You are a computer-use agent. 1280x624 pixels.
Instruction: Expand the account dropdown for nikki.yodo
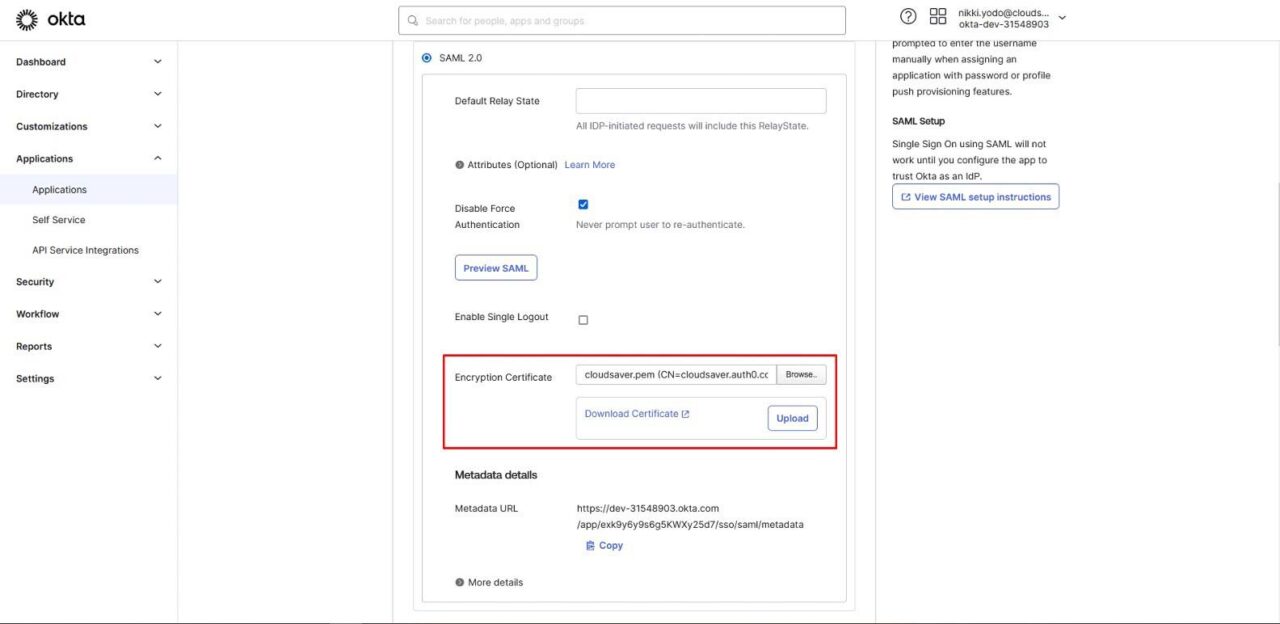pos(1061,17)
